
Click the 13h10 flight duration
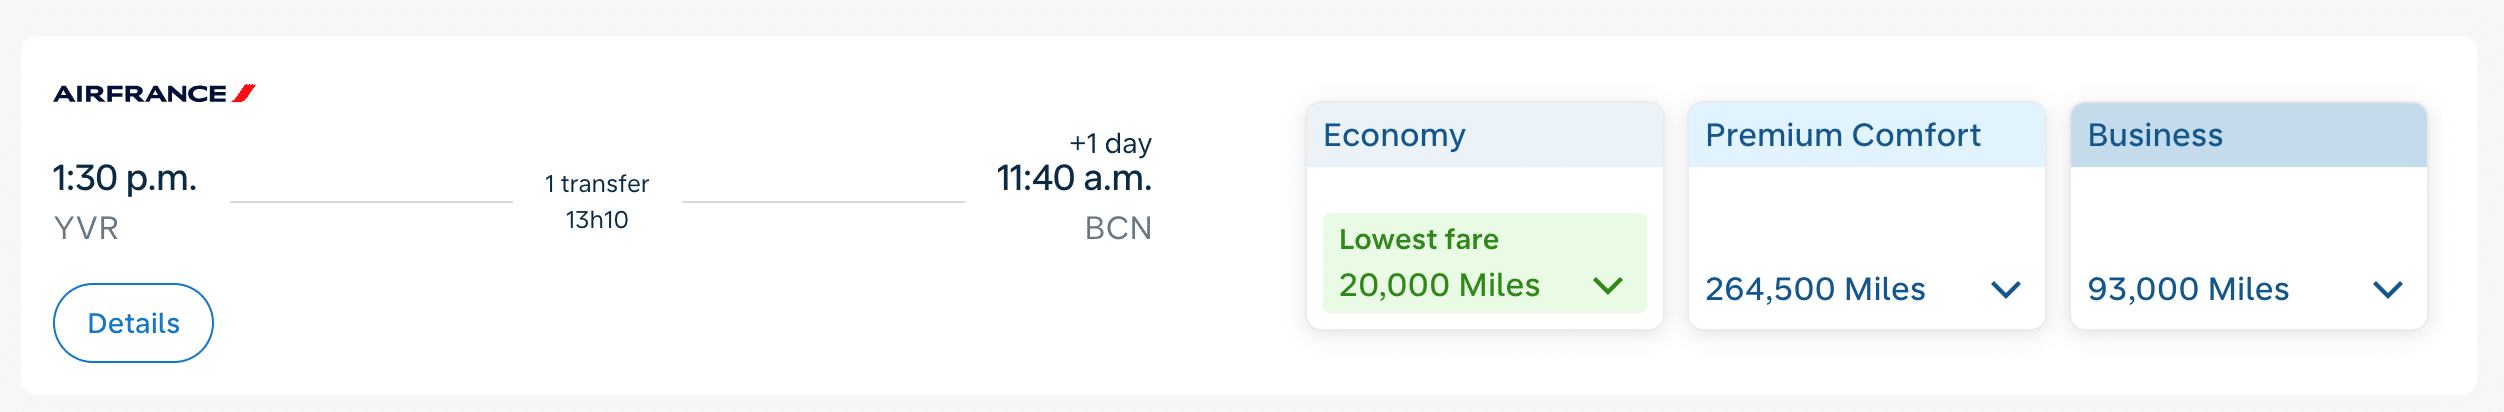point(597,220)
